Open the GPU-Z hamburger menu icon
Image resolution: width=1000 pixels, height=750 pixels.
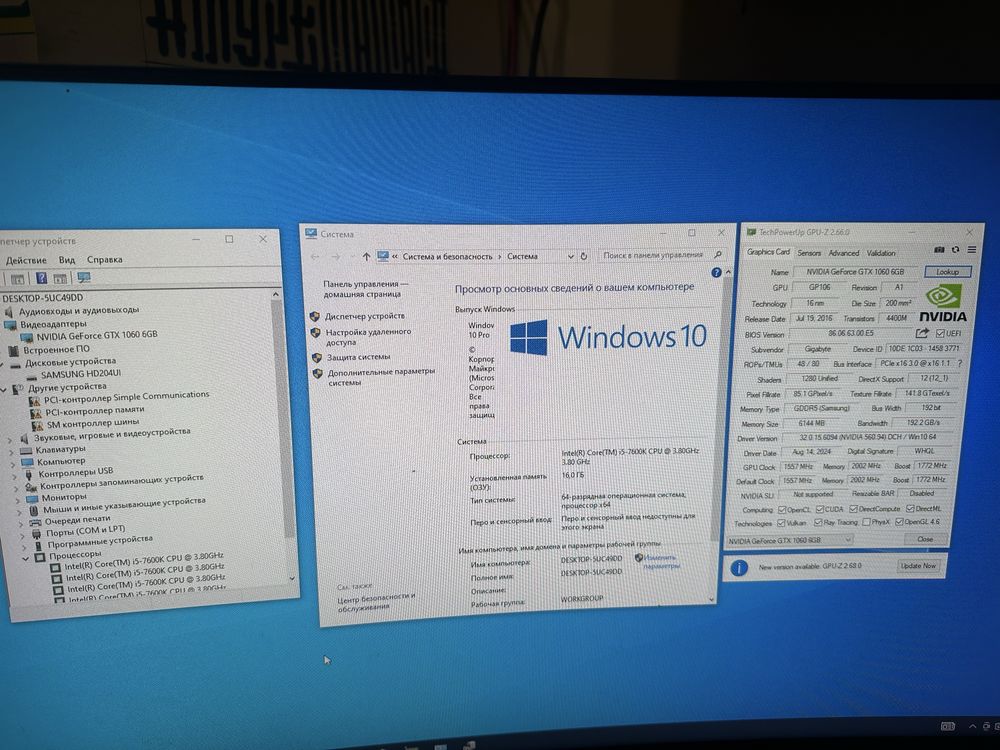[971, 250]
